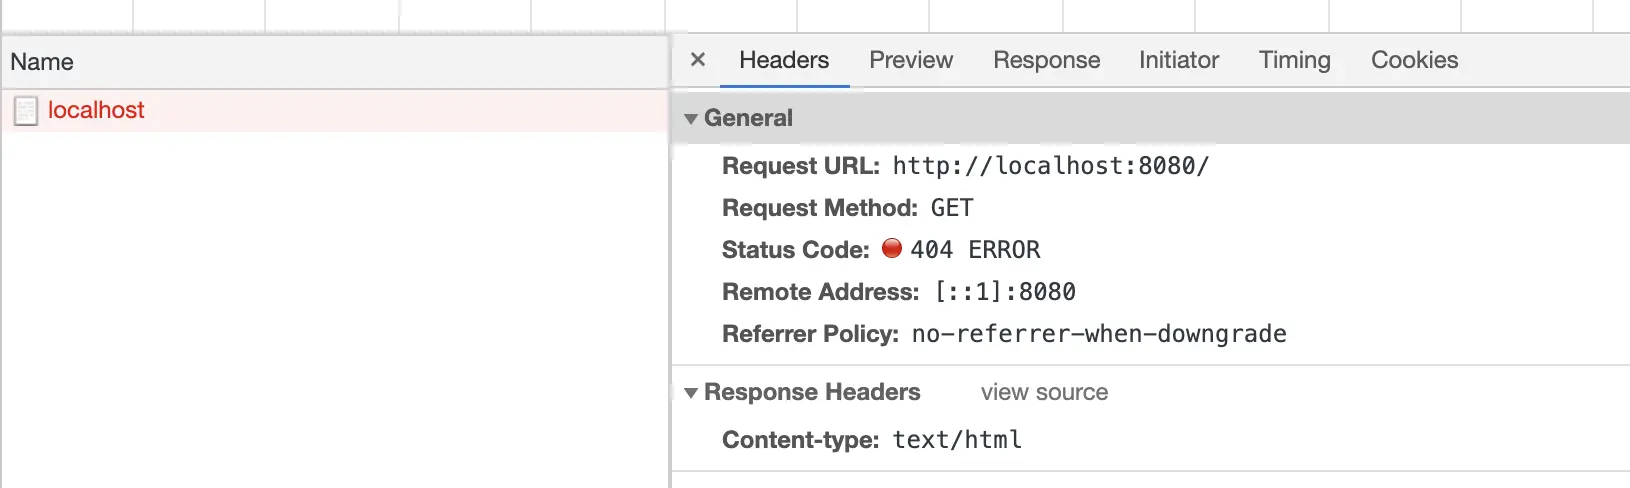Select the Headers tab
1630x488 pixels.
pos(784,60)
